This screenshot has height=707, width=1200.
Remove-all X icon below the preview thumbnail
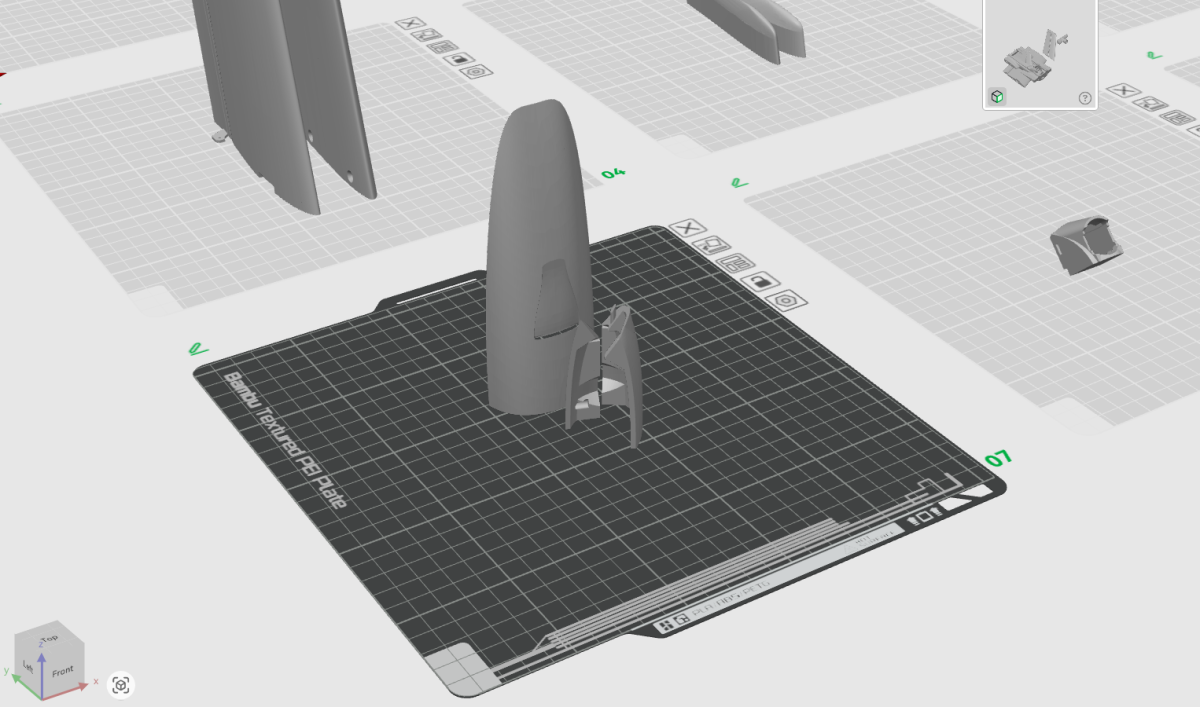click(1125, 91)
